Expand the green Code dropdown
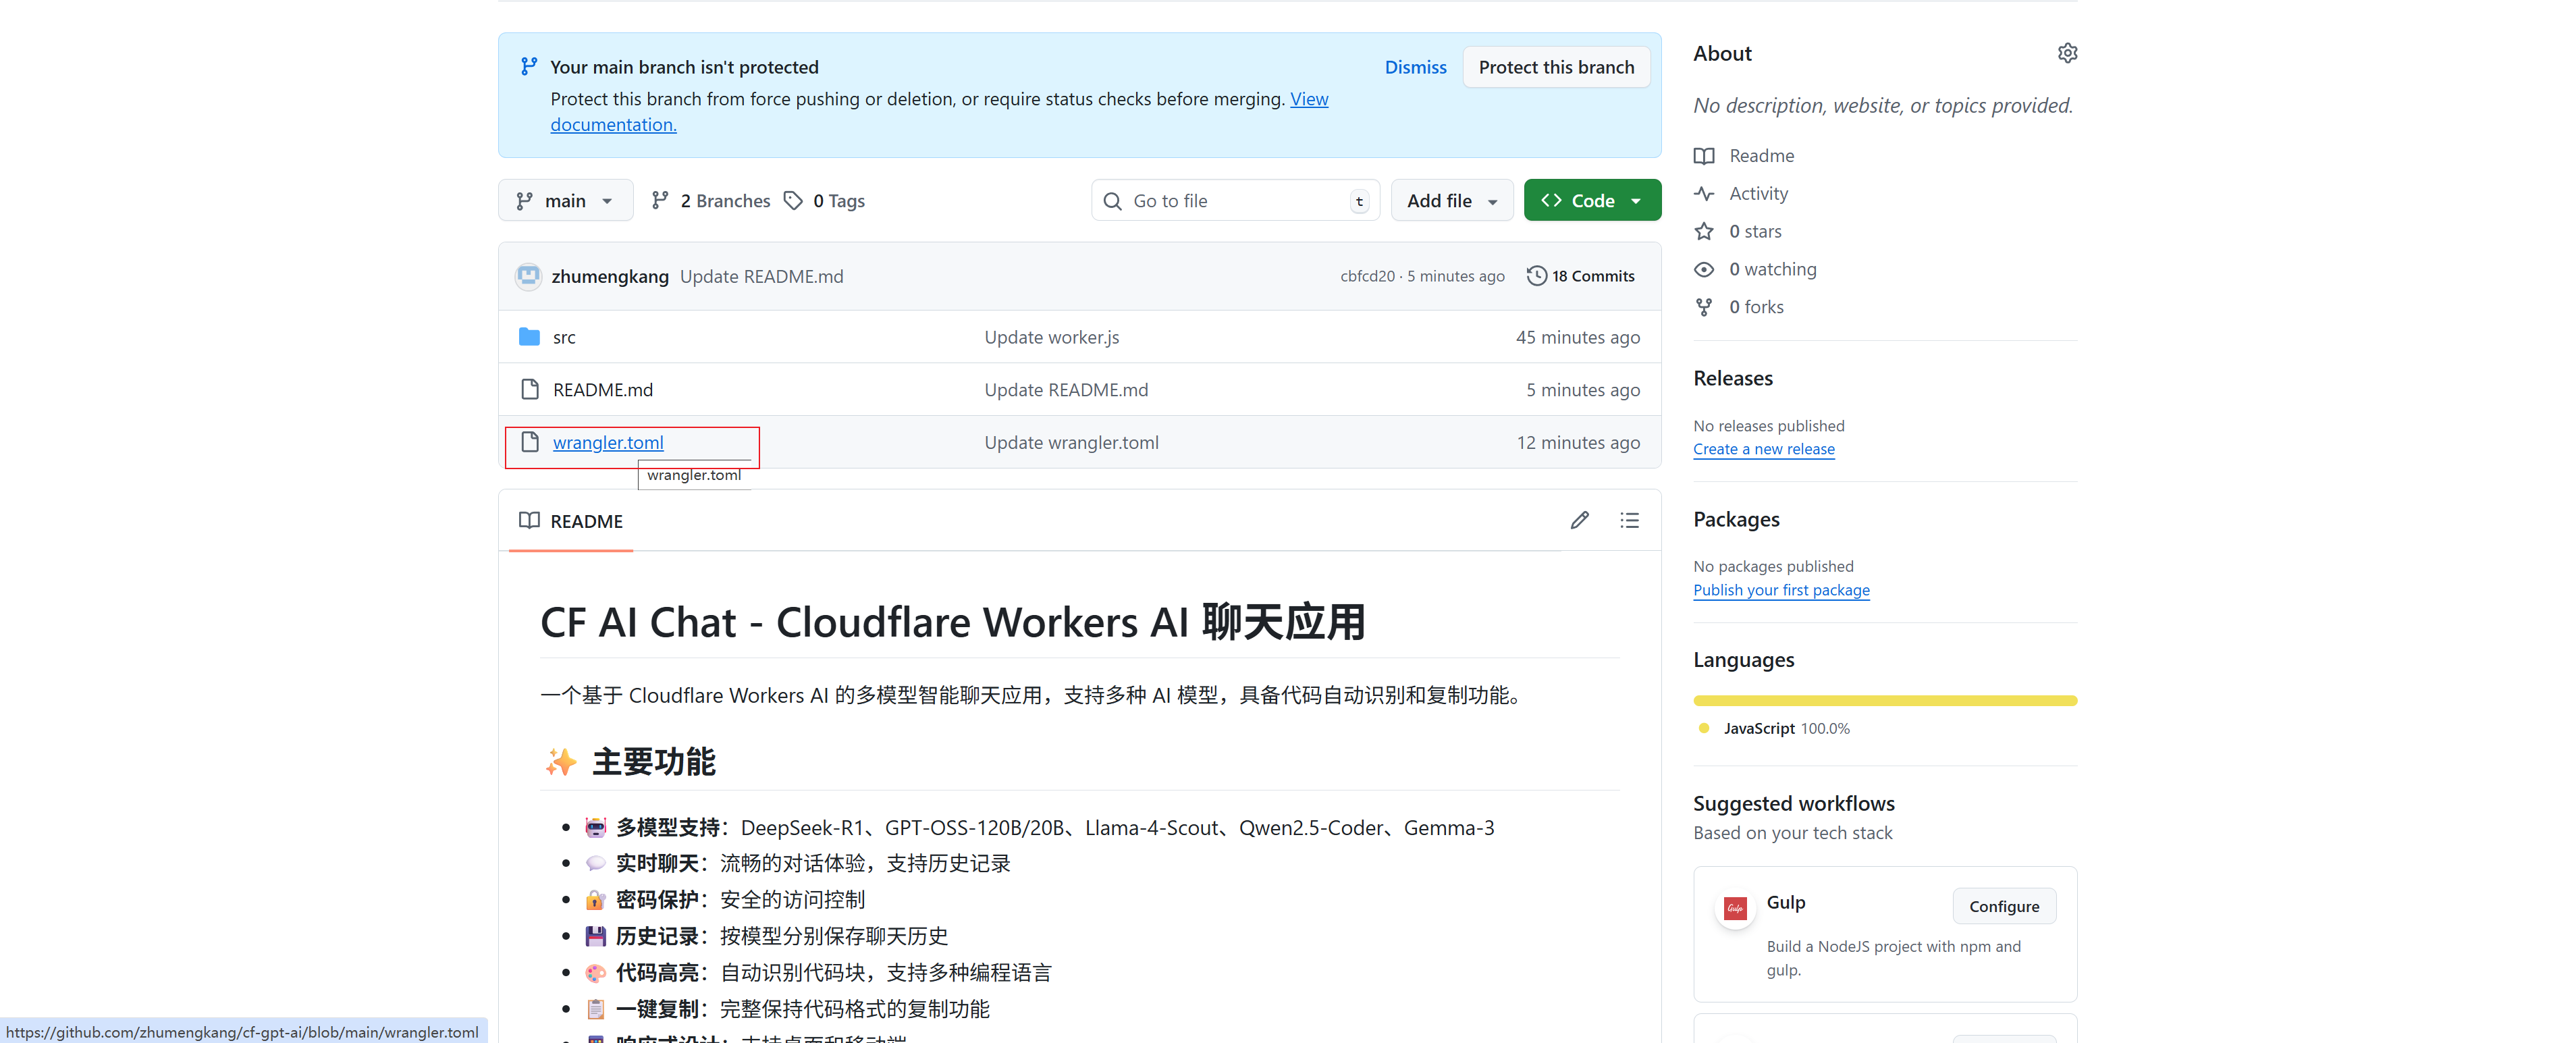 coord(1592,201)
